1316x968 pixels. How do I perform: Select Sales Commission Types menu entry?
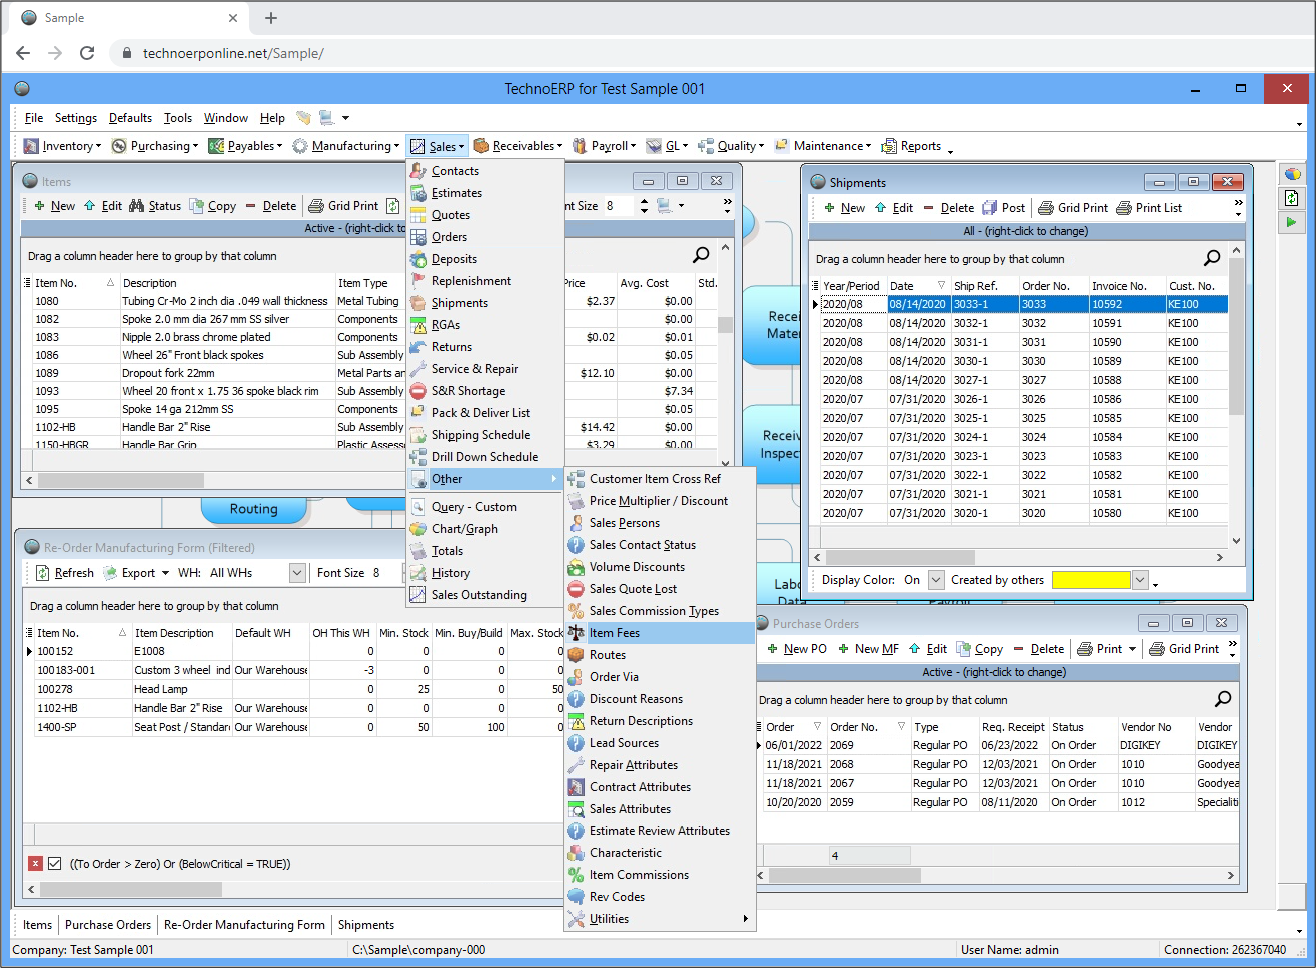[654, 611]
